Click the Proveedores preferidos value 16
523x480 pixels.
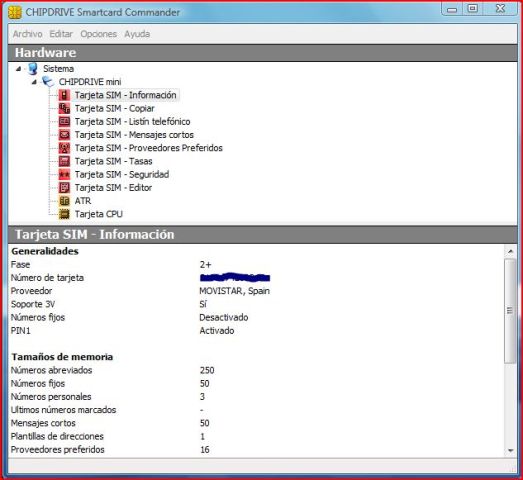click(205, 450)
